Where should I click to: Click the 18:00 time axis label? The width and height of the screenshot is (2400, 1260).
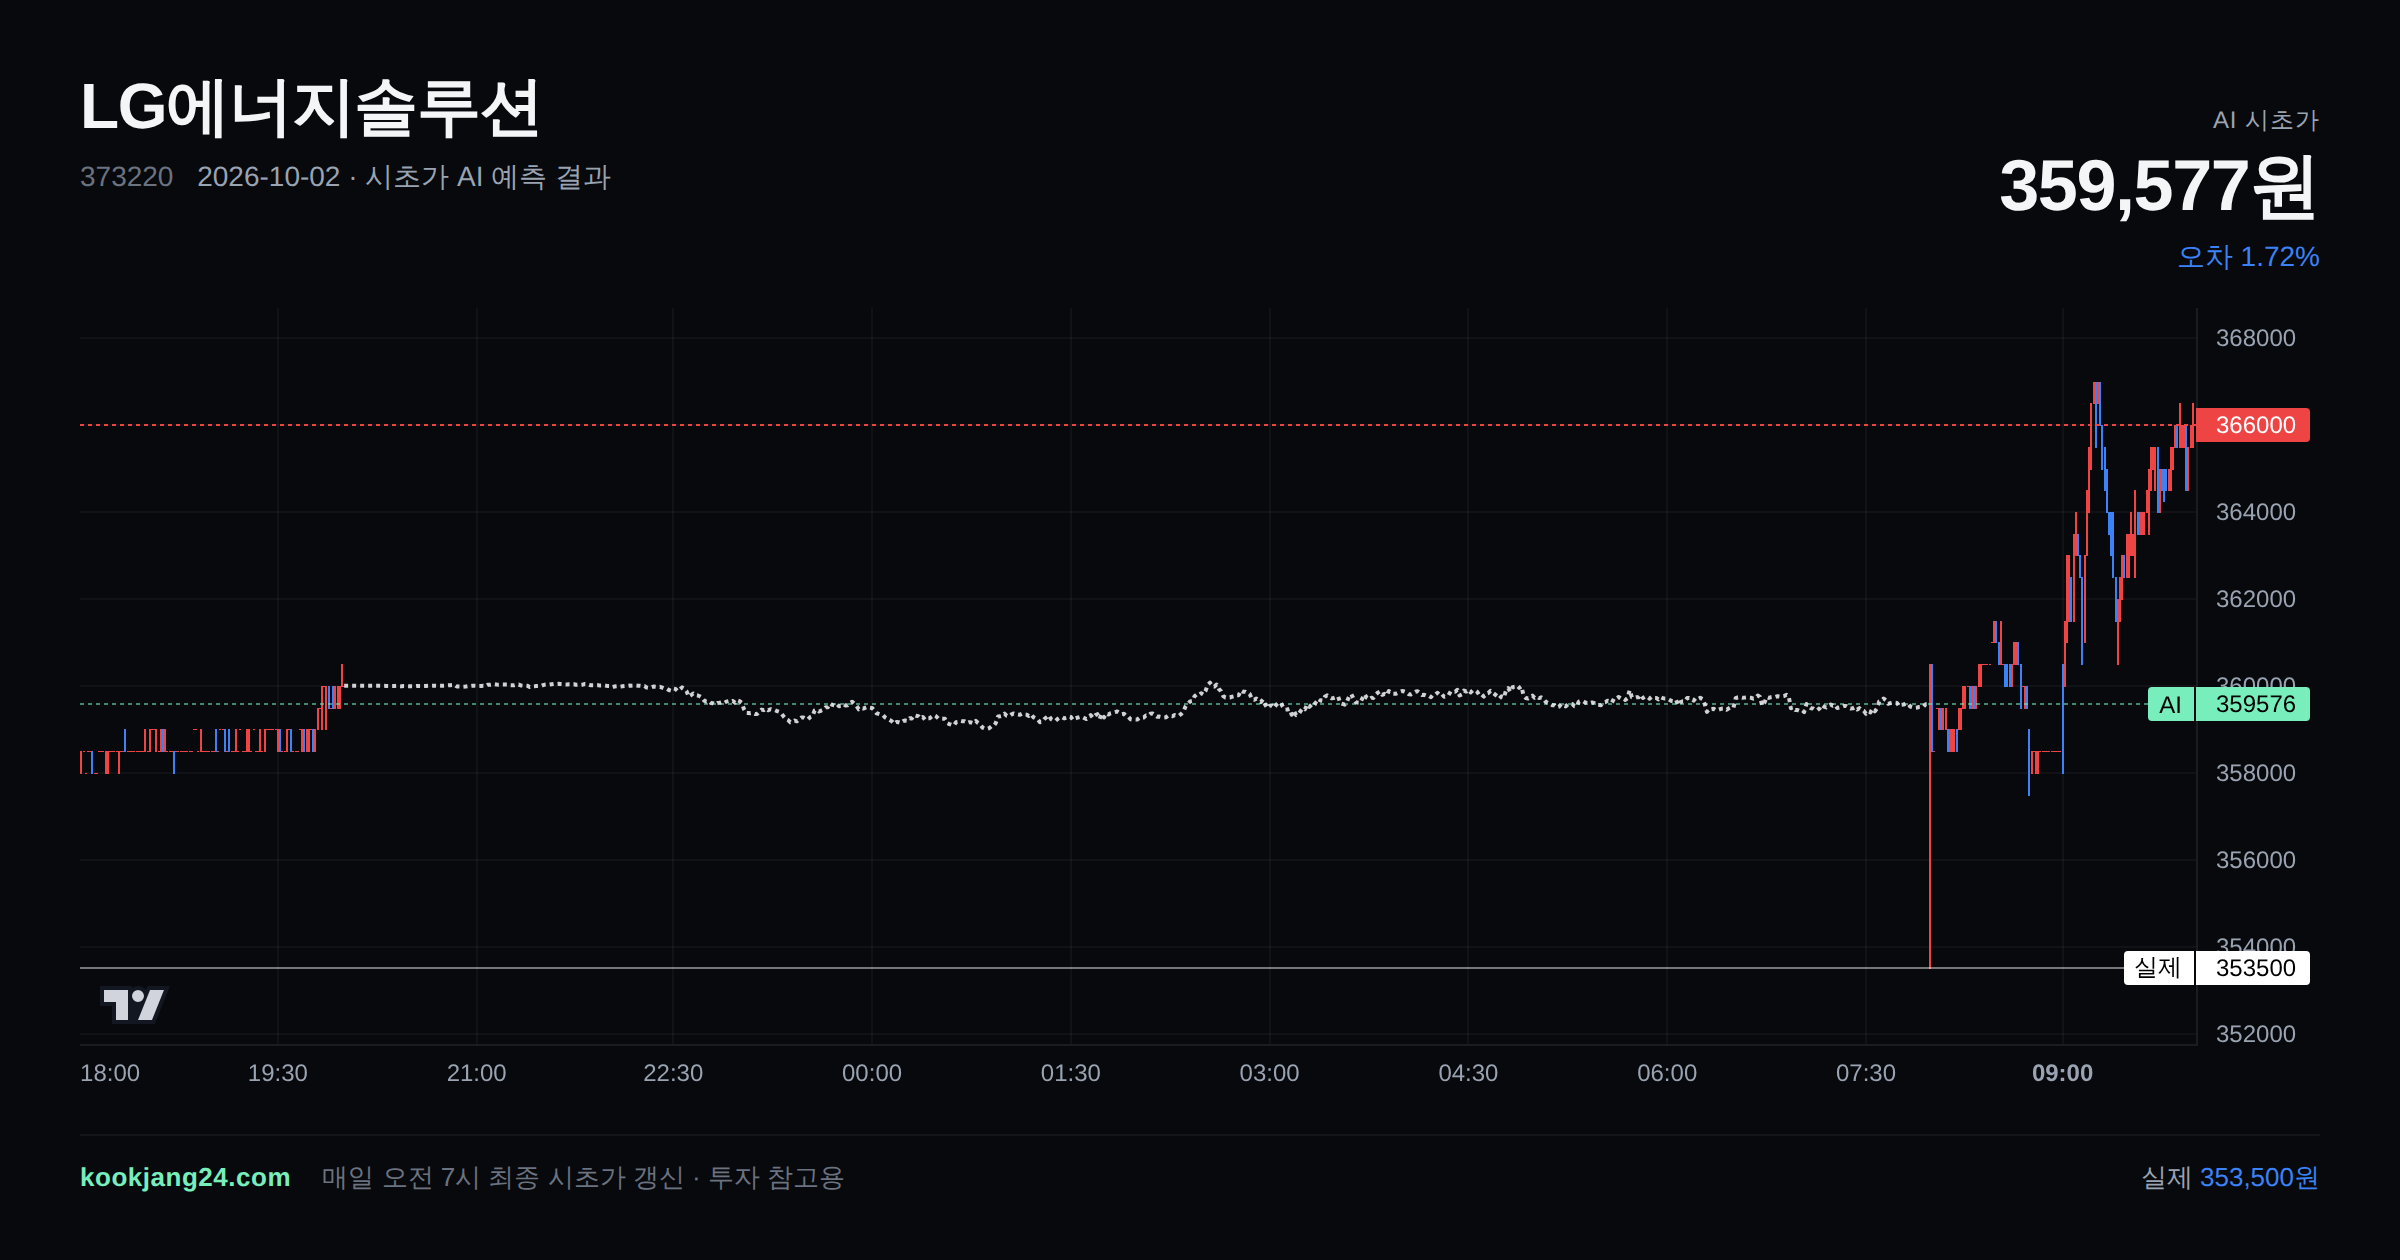[x=110, y=1073]
